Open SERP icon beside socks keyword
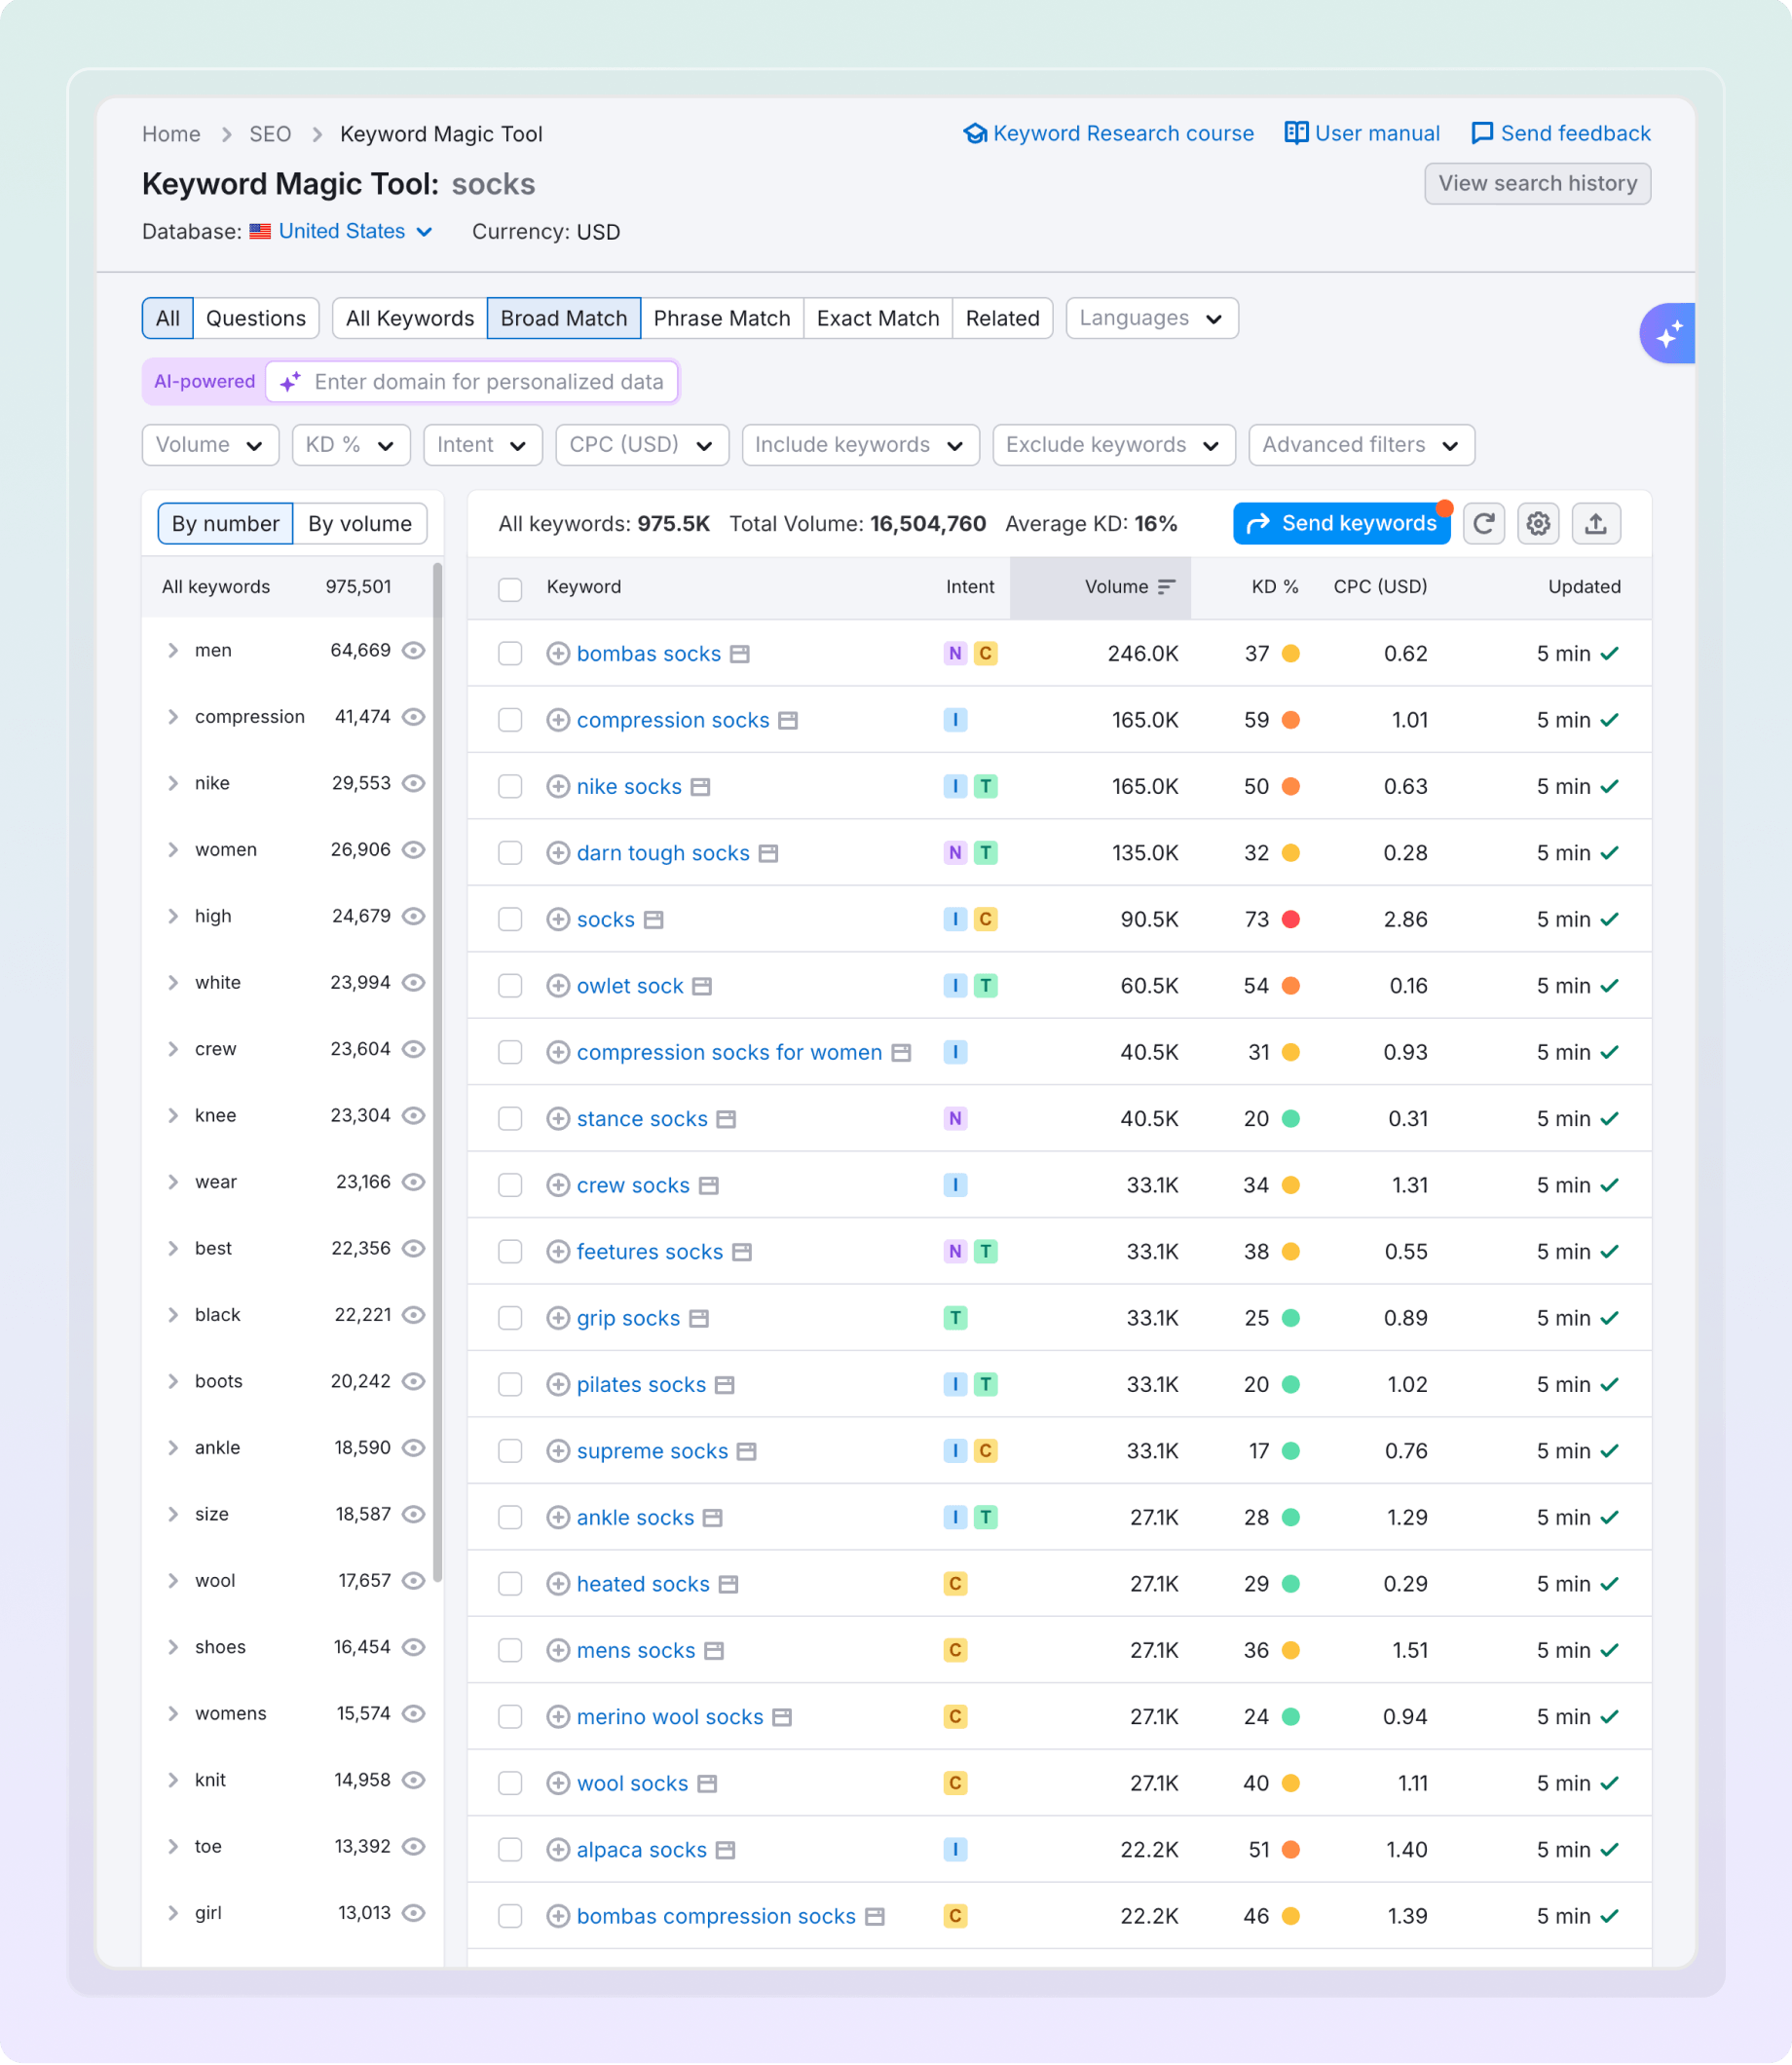The image size is (1792, 2065). (654, 920)
